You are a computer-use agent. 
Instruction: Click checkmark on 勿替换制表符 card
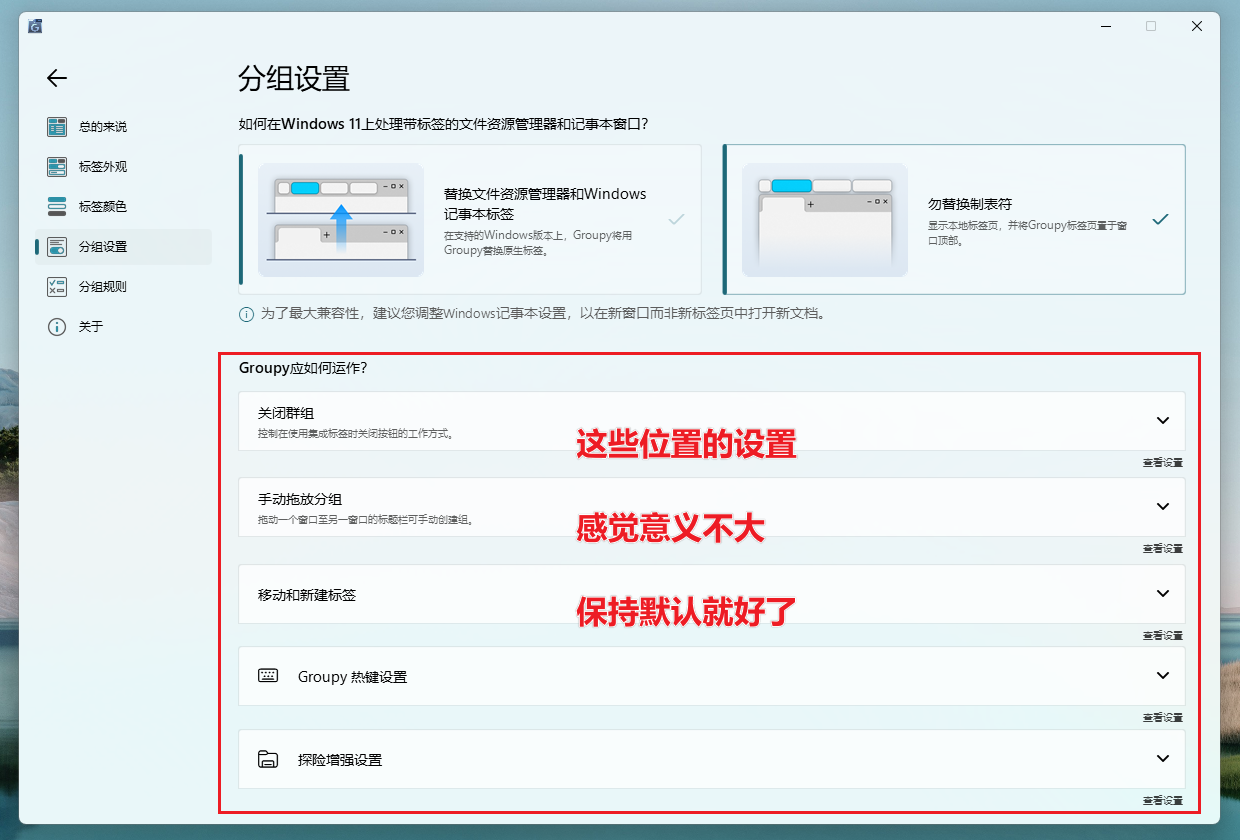pos(1160,219)
